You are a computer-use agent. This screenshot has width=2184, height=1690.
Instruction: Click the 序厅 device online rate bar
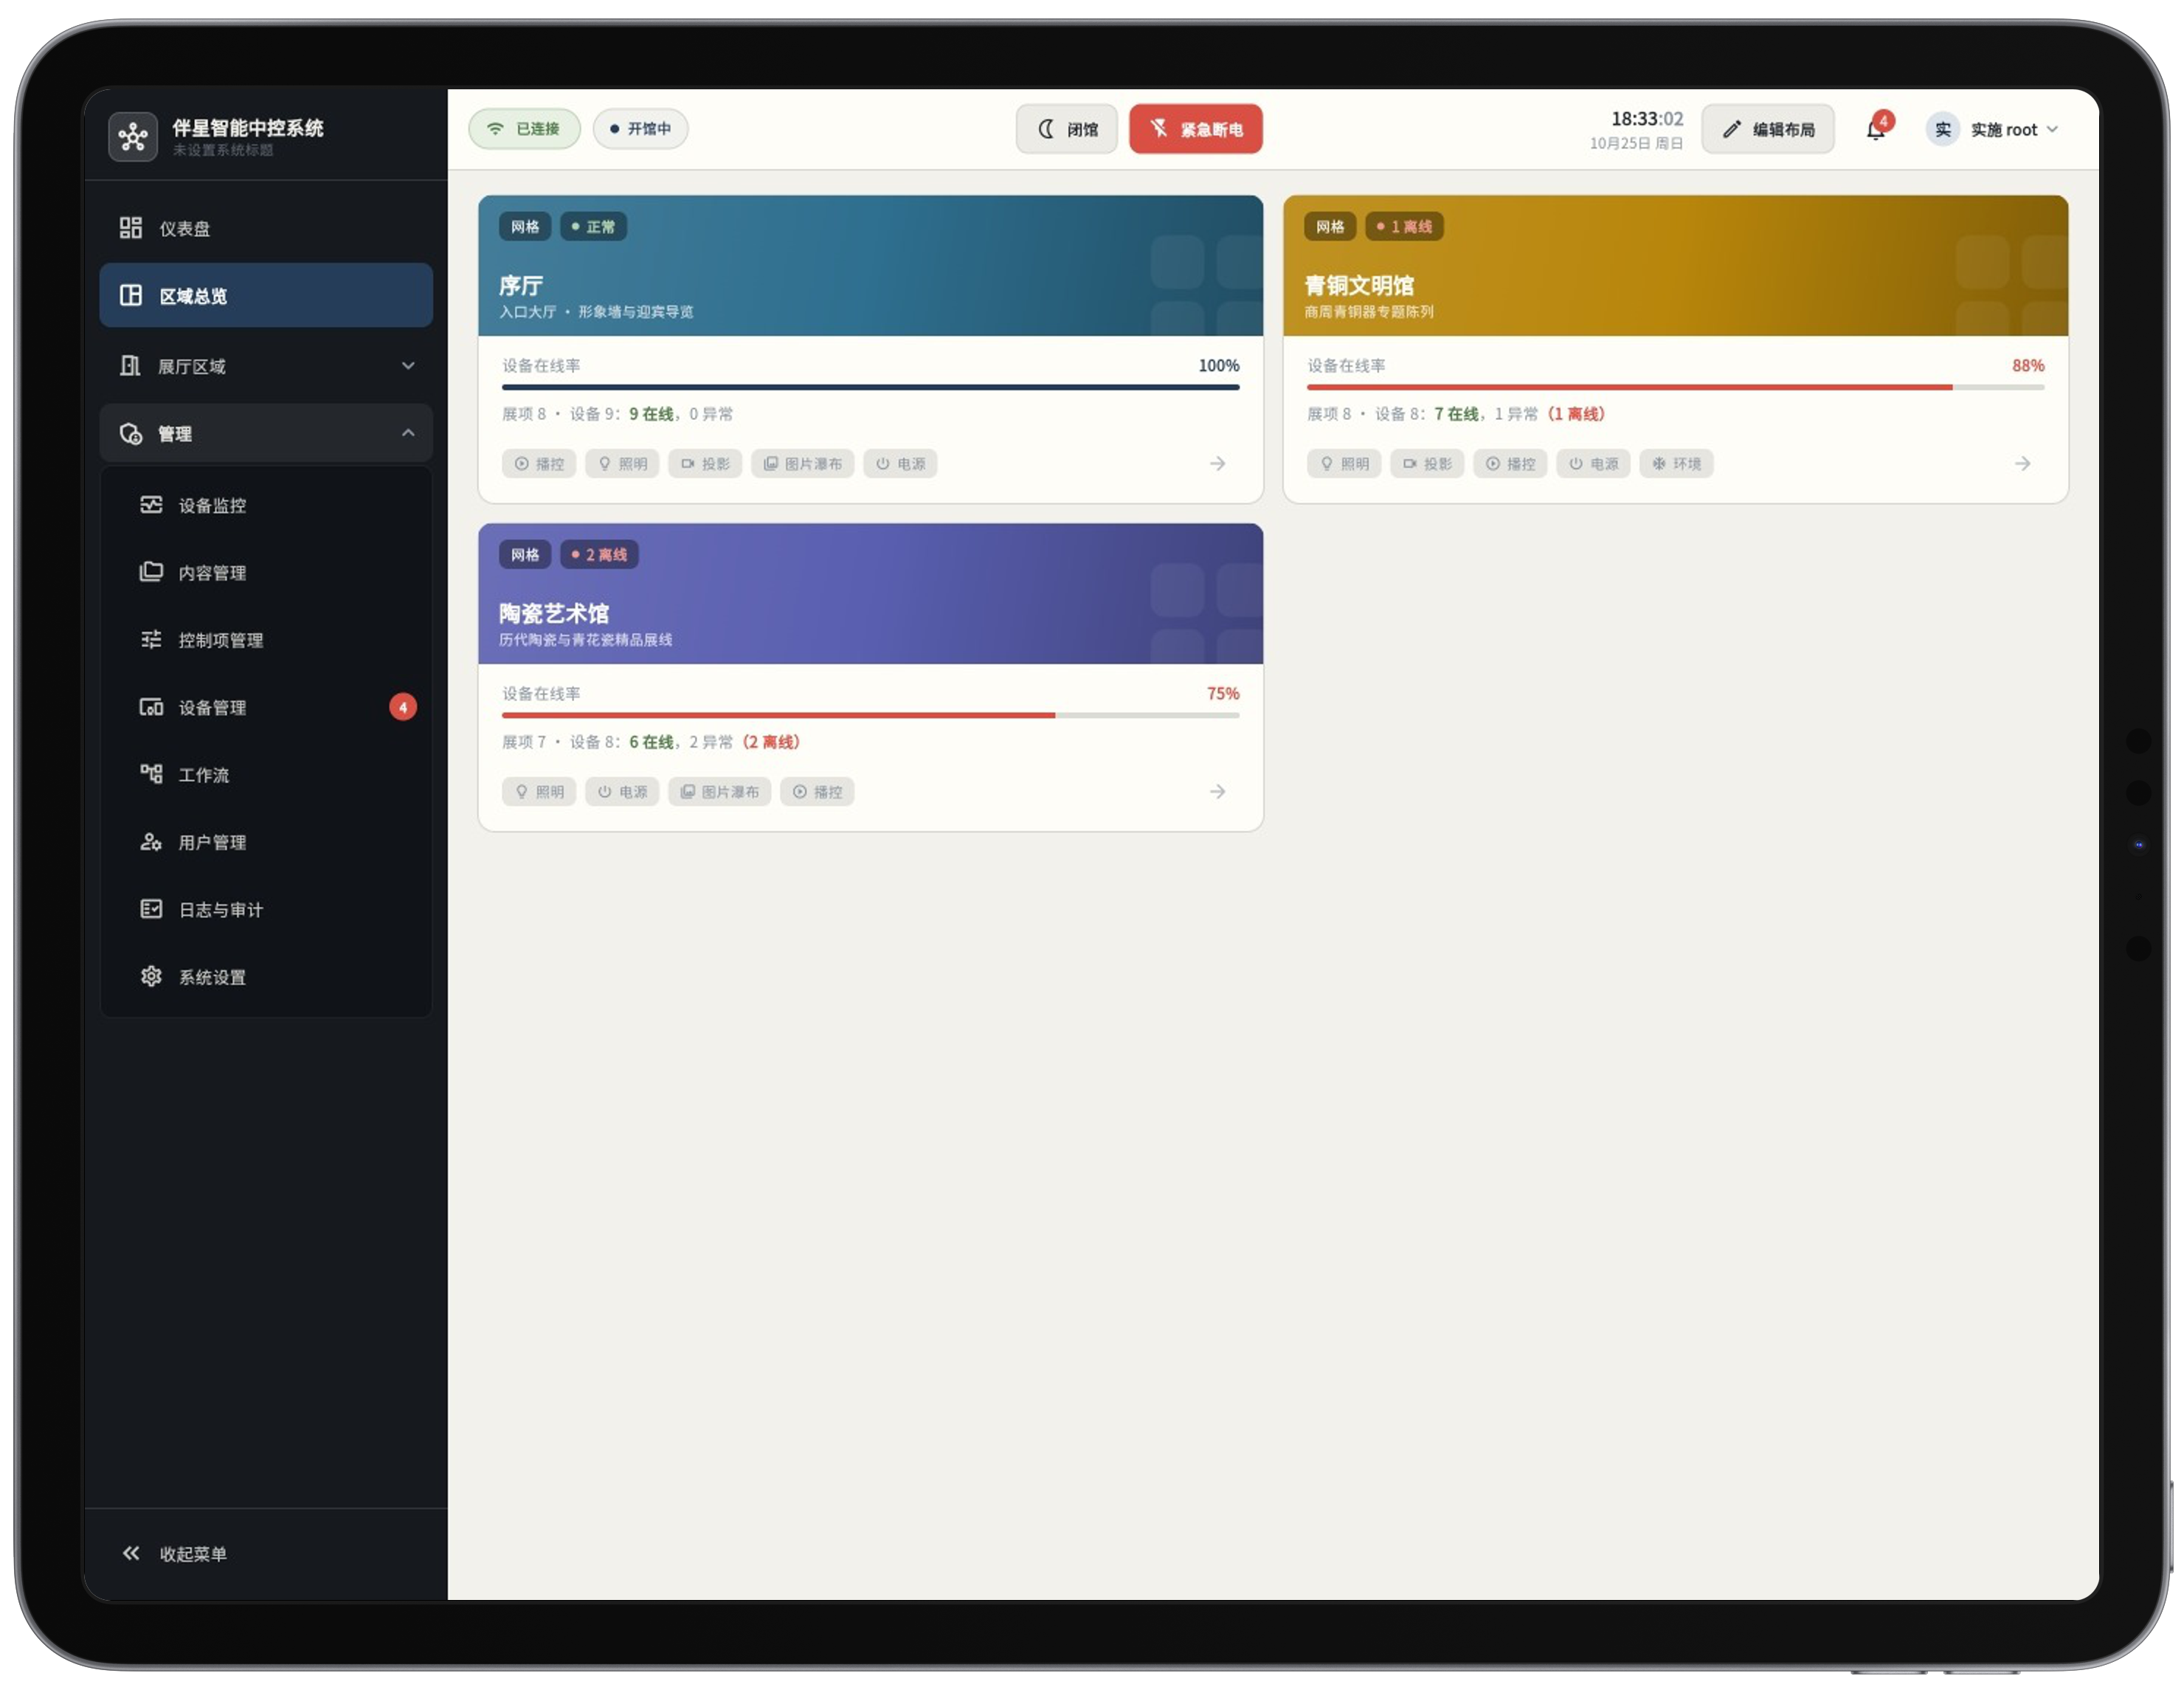870,387
